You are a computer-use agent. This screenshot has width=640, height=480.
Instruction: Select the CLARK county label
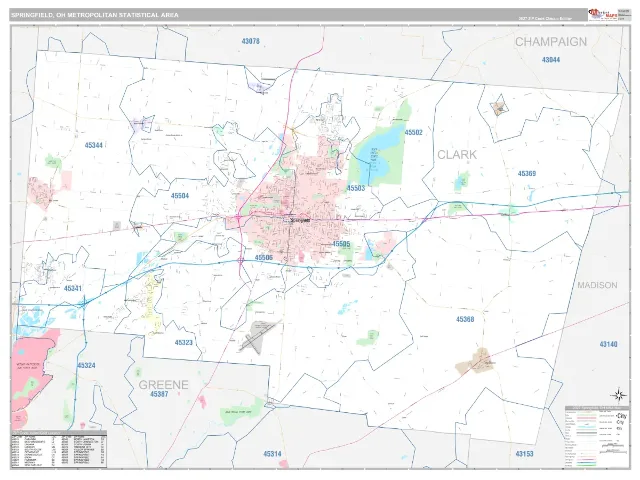(x=457, y=155)
